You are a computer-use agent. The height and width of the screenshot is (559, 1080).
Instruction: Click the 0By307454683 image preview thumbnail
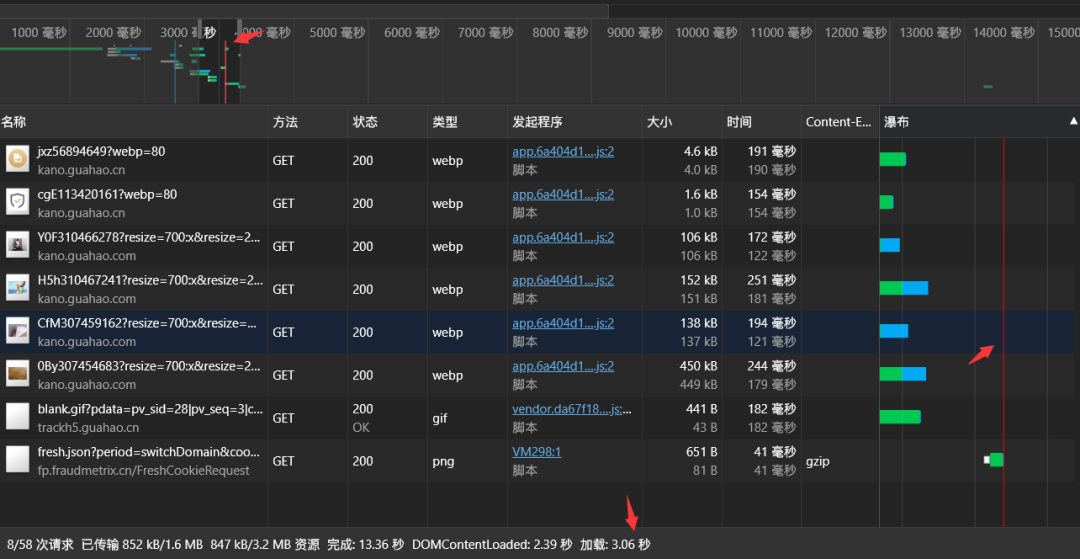(17, 375)
